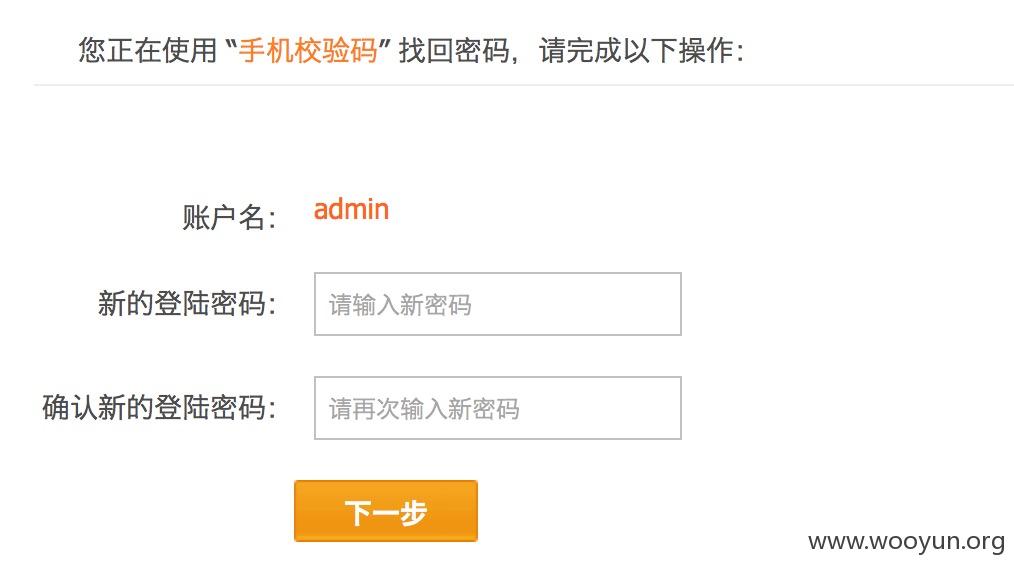Click the 下一步 orange button
The image size is (1014, 570).
tap(385, 511)
